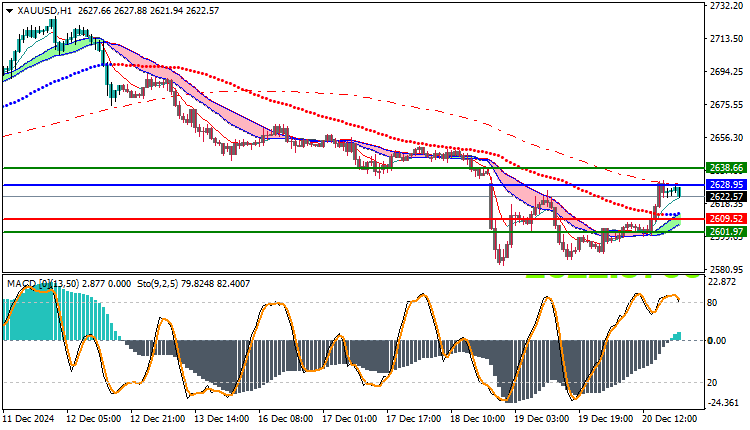The width and height of the screenshot is (750, 430).
Task: Click the red 2609.52 price label
Action: coord(726,219)
